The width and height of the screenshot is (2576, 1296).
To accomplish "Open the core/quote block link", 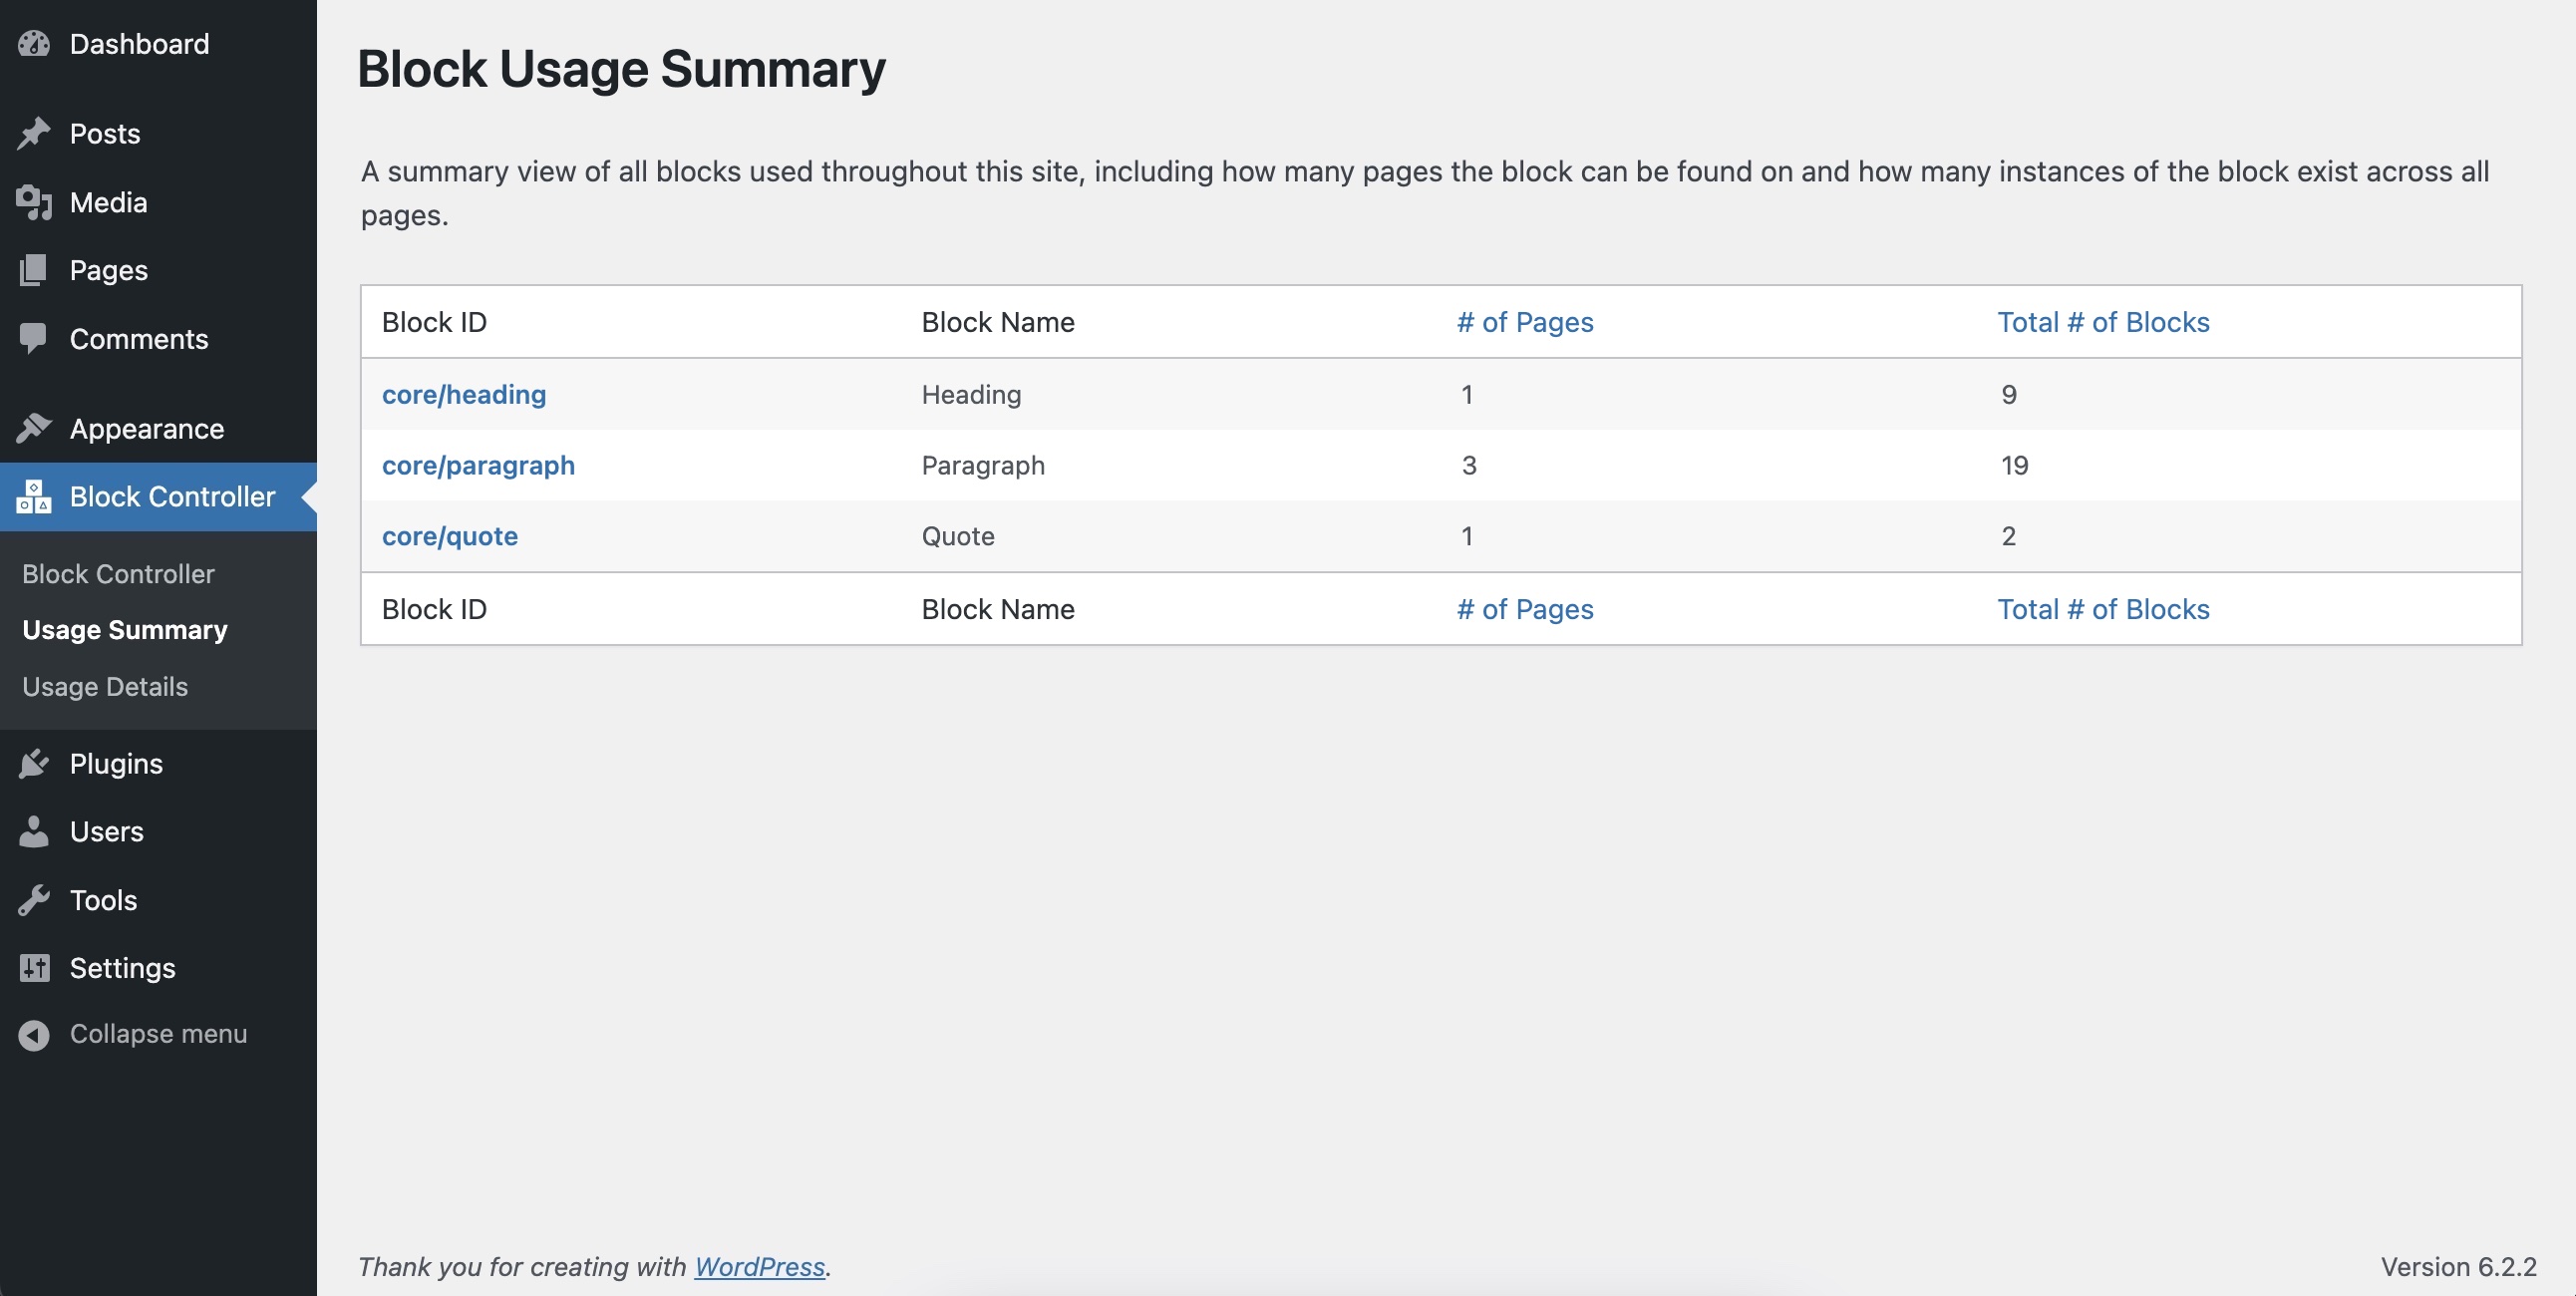I will pyautogui.click(x=450, y=536).
